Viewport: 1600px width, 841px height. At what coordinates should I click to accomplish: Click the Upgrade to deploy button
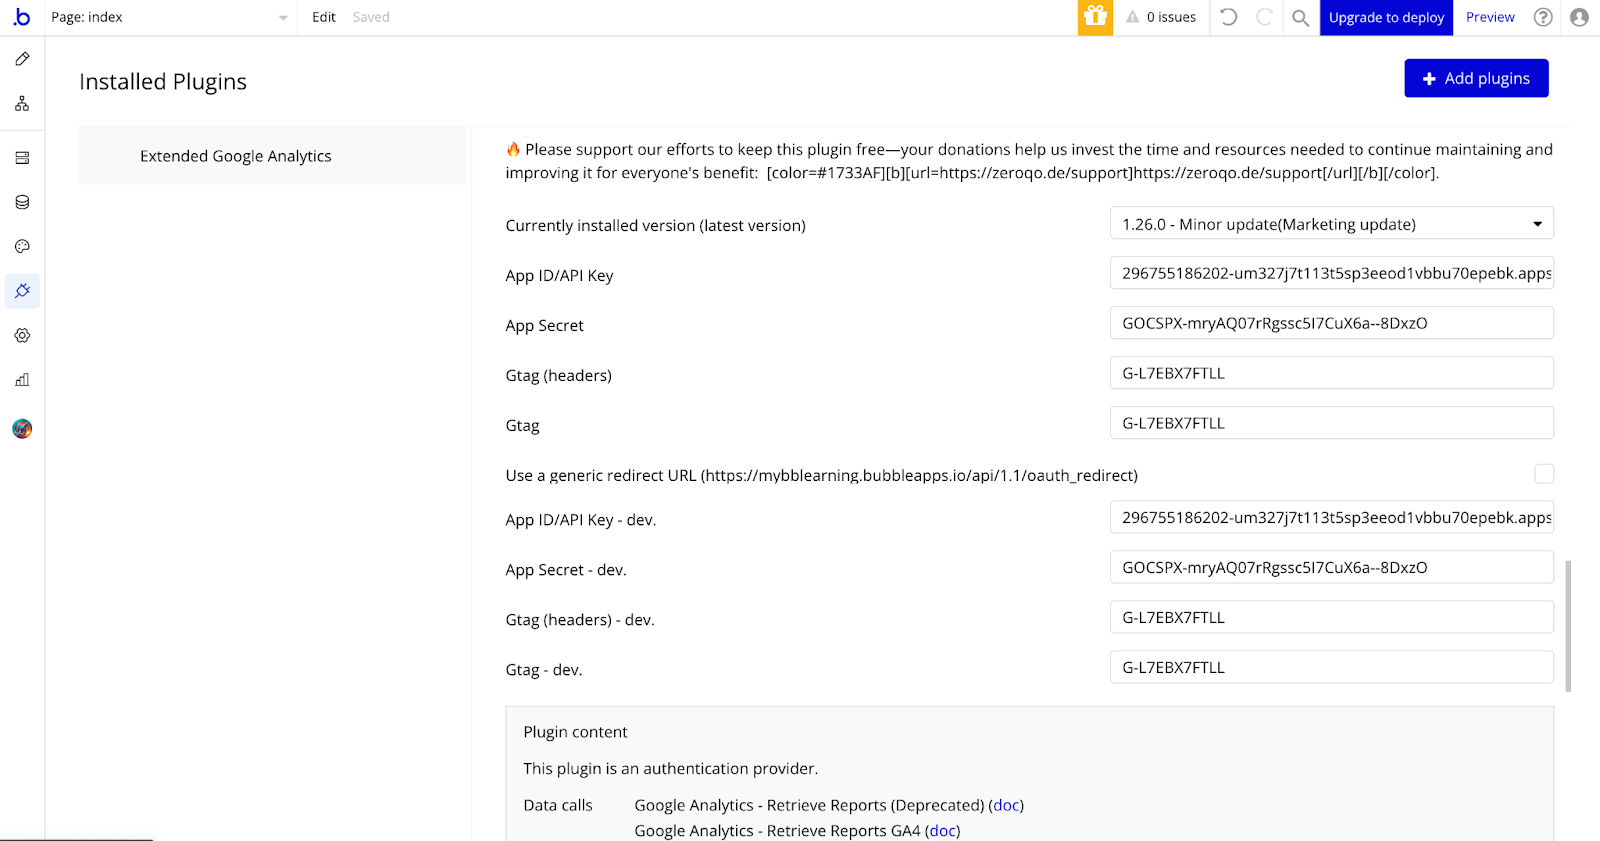click(x=1386, y=17)
